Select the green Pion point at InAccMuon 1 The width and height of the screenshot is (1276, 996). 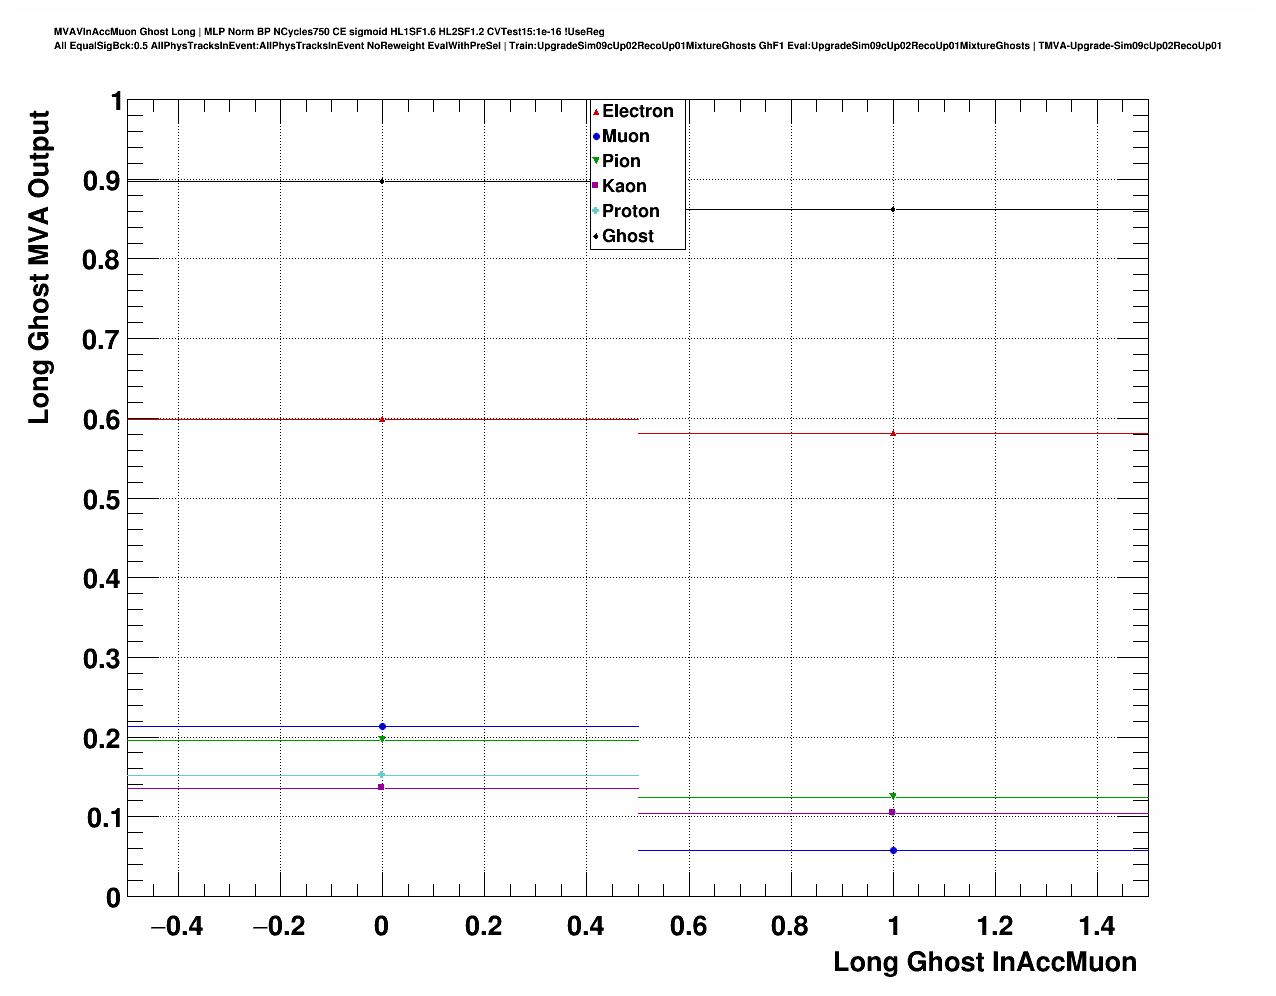[893, 796]
